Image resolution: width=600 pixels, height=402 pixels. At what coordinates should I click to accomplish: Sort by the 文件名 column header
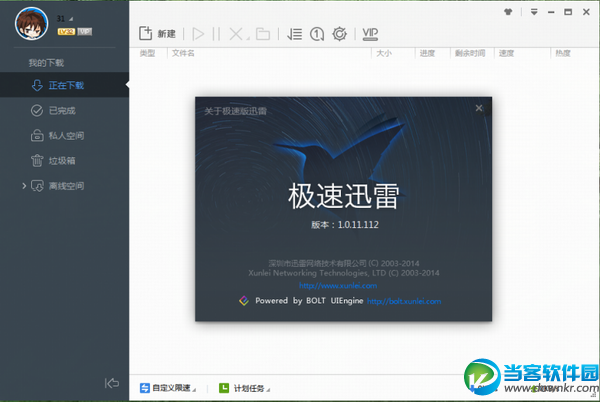click(183, 53)
